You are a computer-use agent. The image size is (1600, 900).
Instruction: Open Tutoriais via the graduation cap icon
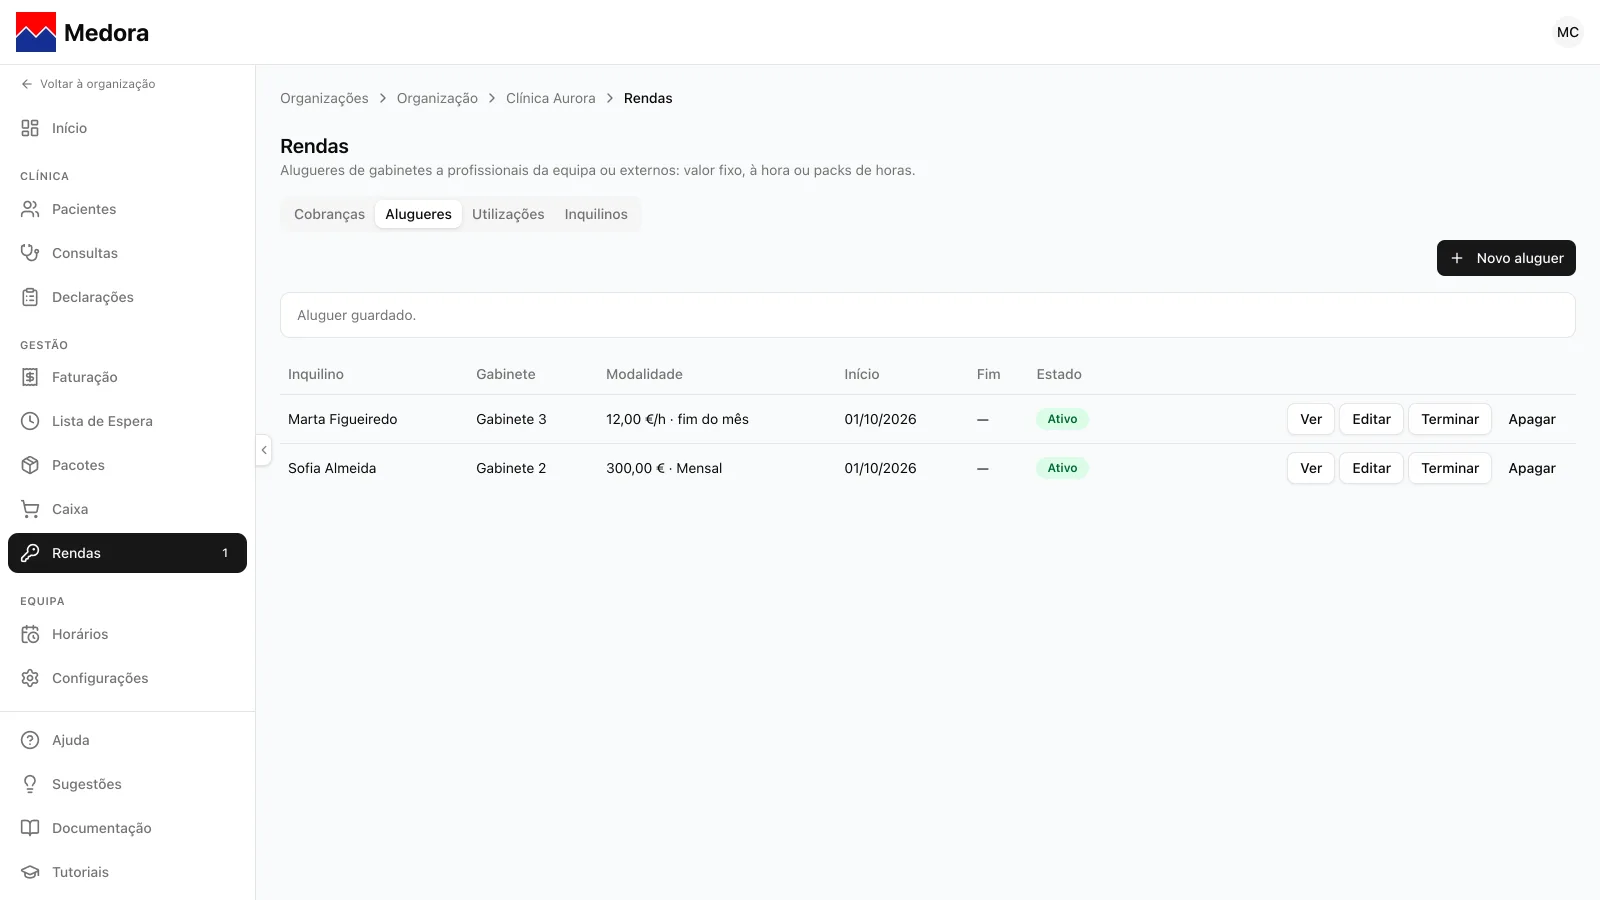tap(30, 872)
